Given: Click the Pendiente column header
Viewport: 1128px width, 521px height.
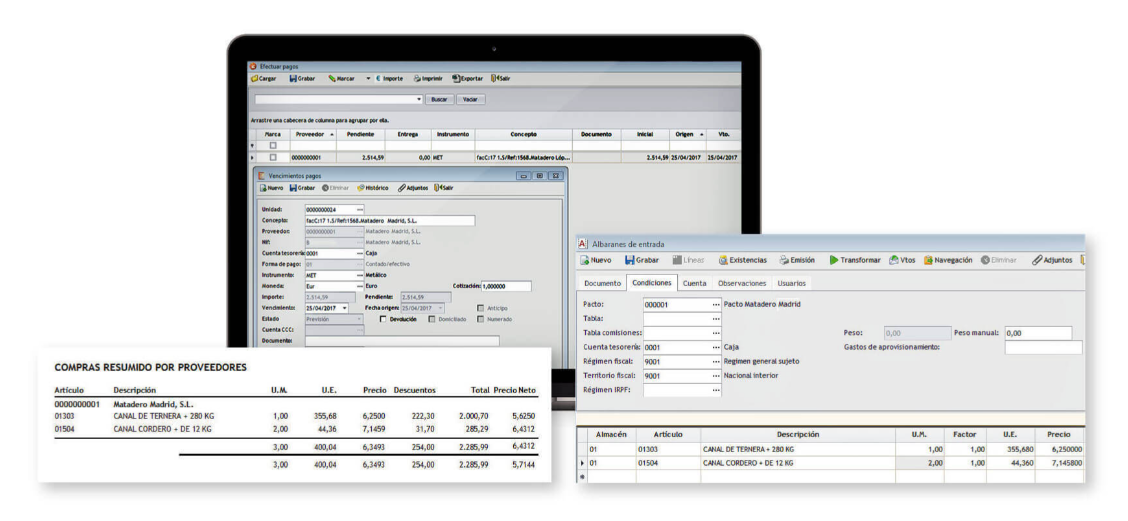Looking at the screenshot, I should point(360,135).
